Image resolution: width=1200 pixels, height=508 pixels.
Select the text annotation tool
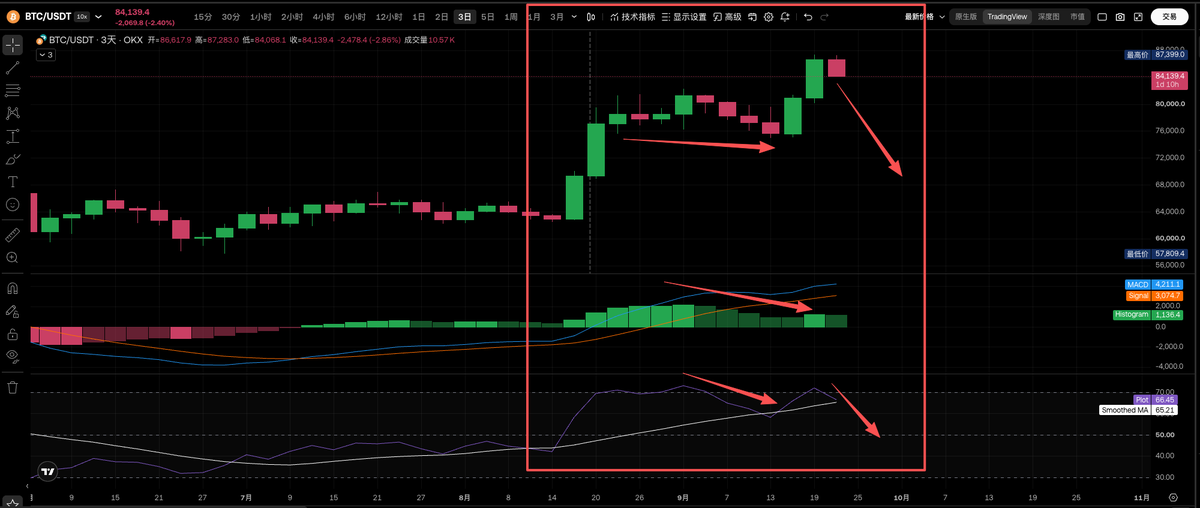click(x=13, y=182)
